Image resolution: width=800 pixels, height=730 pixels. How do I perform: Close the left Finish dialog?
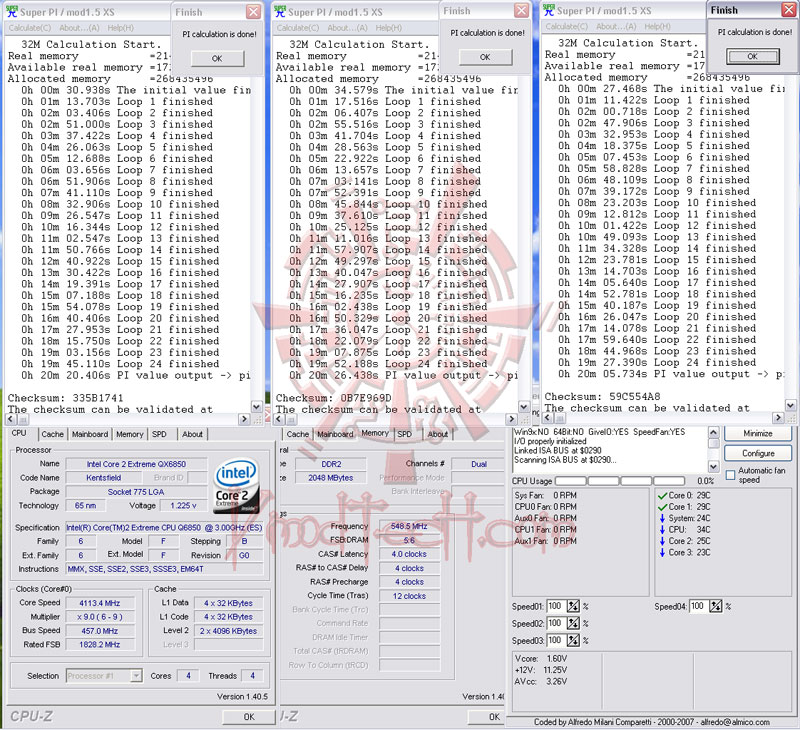tap(253, 12)
